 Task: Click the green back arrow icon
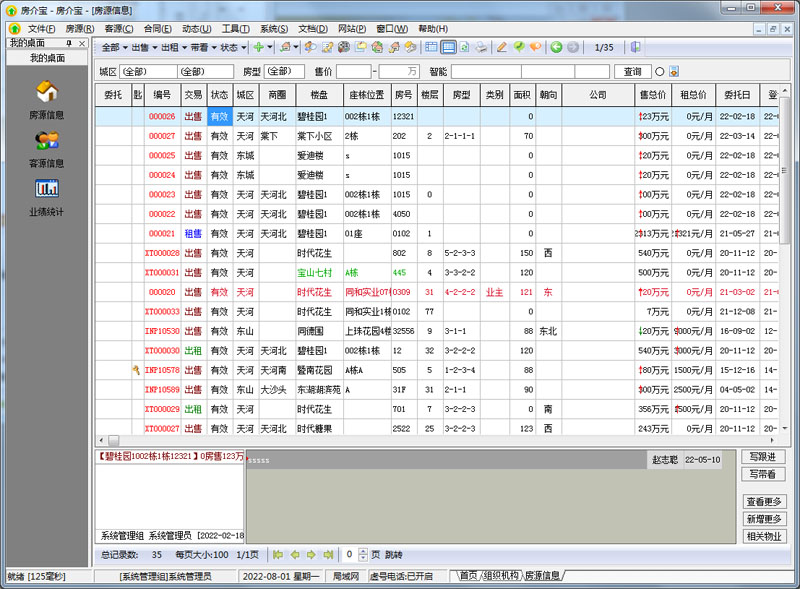(x=556, y=47)
